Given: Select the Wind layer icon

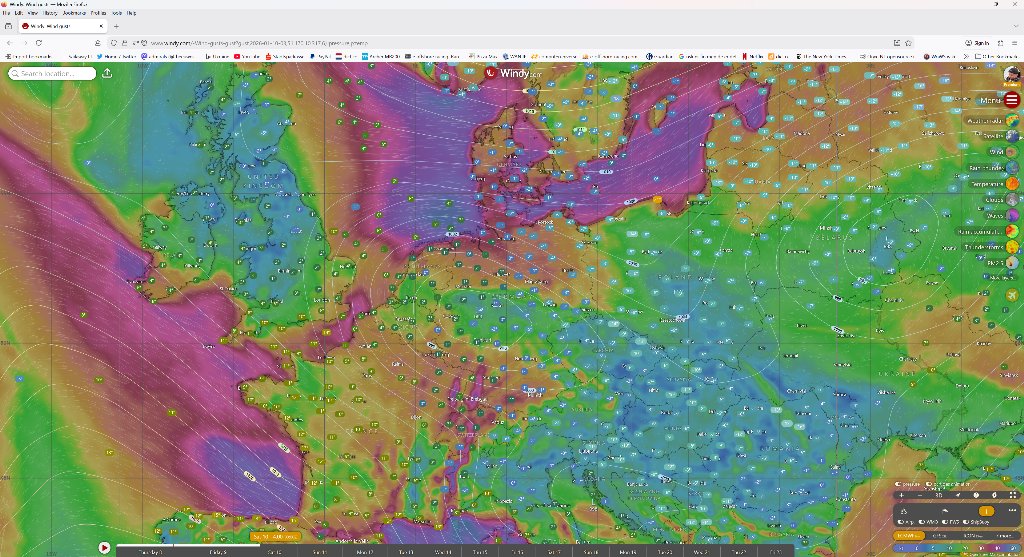Looking at the screenshot, I should click(x=1011, y=151).
